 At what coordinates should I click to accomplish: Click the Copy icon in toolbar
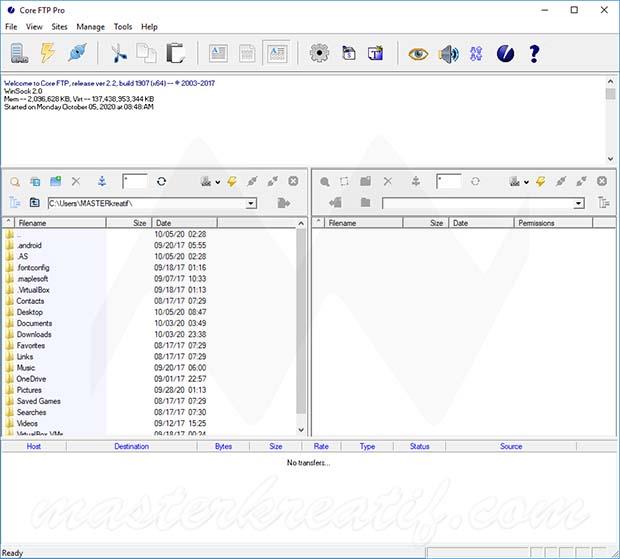146,53
